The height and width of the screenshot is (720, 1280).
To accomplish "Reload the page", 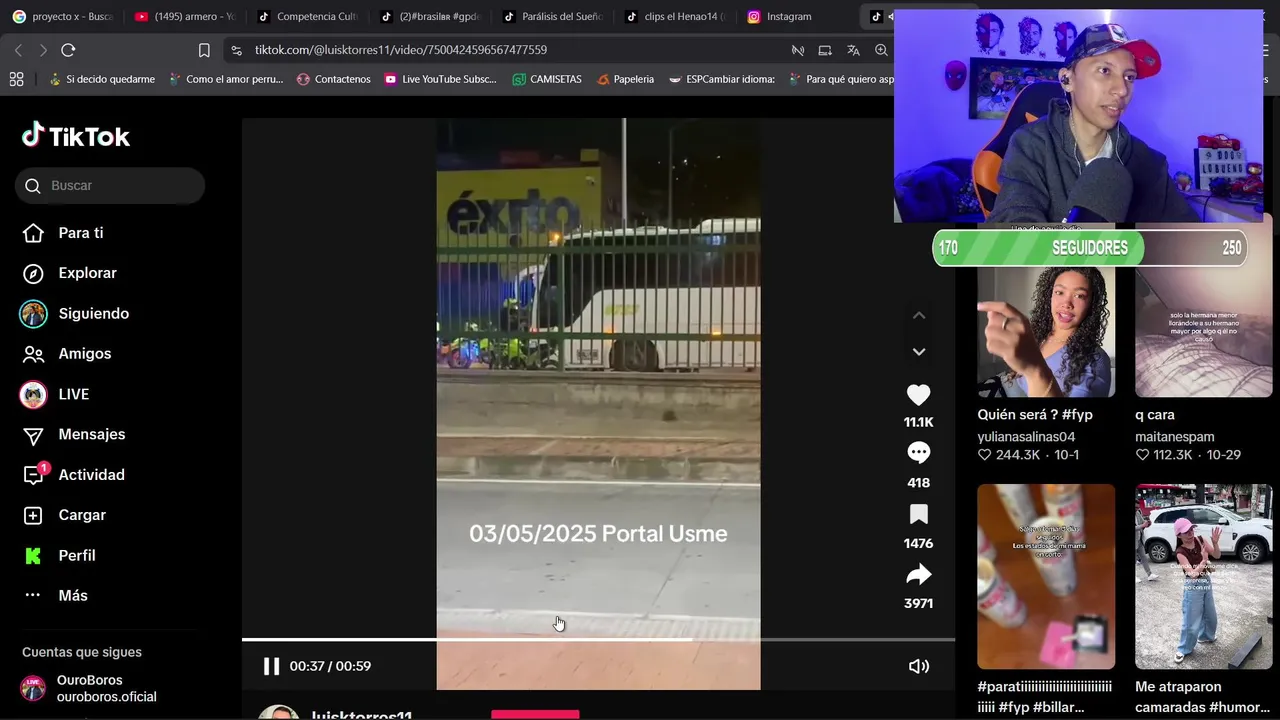I will tap(68, 50).
